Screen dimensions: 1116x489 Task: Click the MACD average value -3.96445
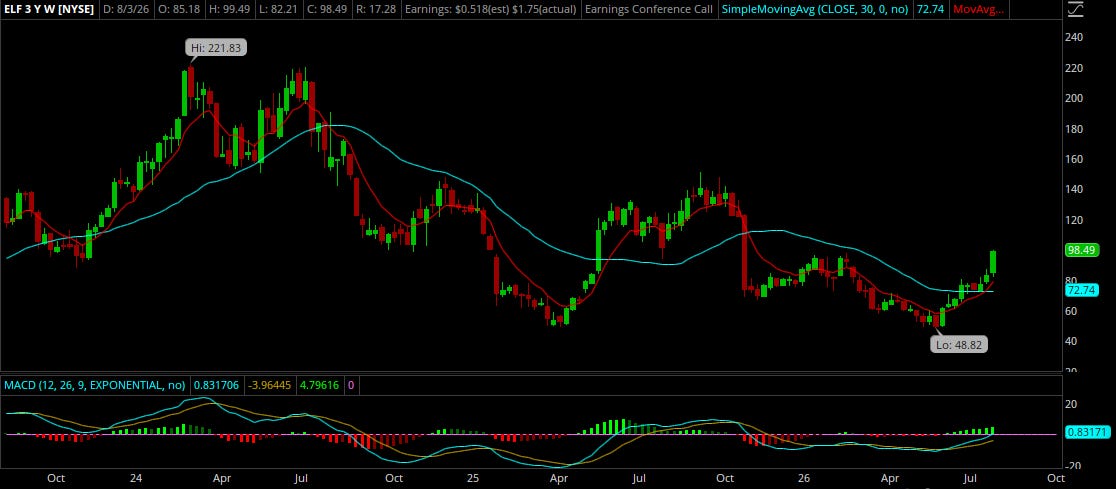point(268,385)
